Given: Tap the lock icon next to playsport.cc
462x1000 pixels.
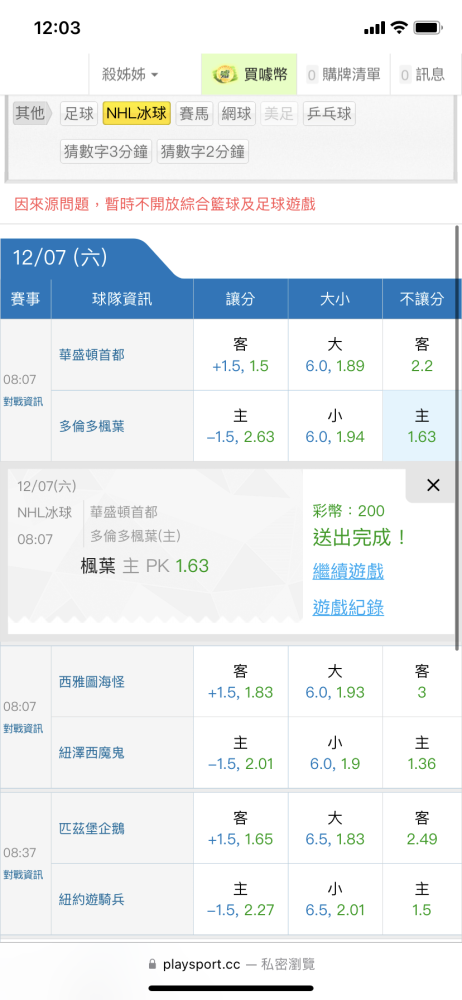Looking at the screenshot, I should point(152,964).
